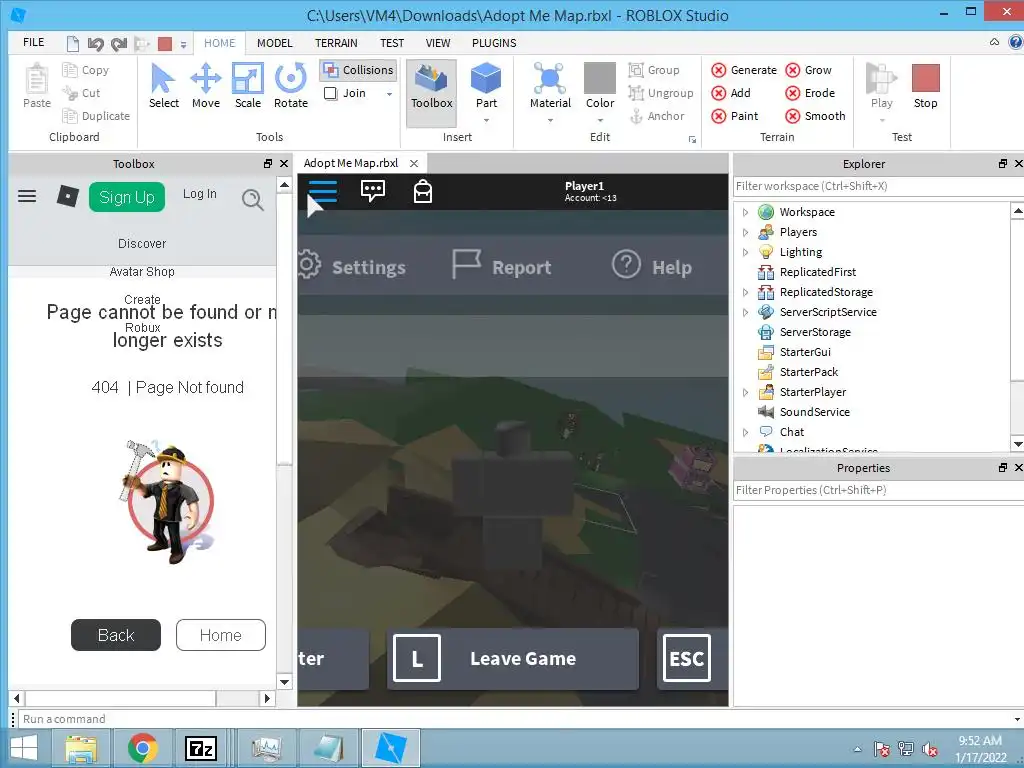
Task: Click Grow terrain tool
Action: (x=808, y=70)
